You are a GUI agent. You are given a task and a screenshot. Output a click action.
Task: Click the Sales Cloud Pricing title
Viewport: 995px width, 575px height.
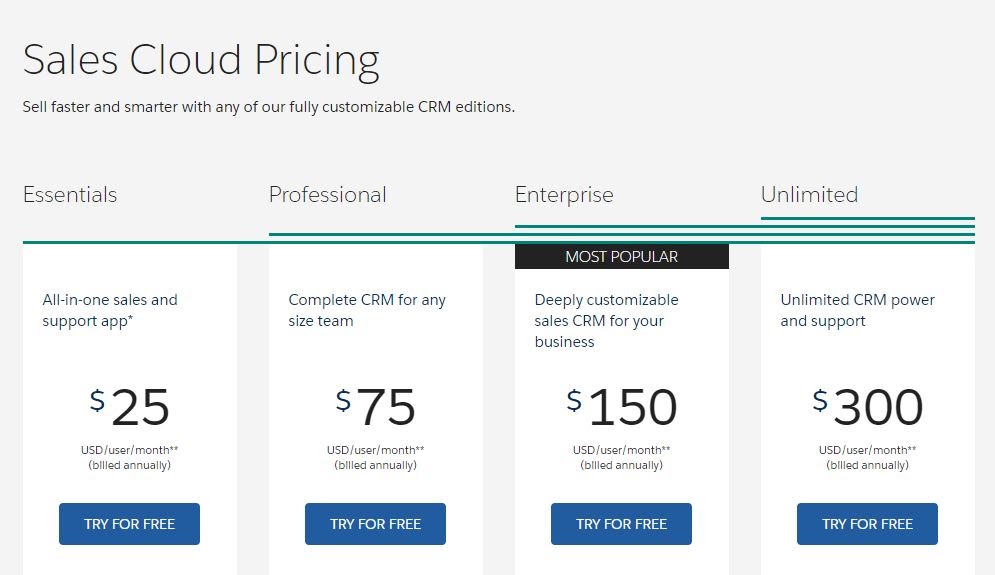201,60
